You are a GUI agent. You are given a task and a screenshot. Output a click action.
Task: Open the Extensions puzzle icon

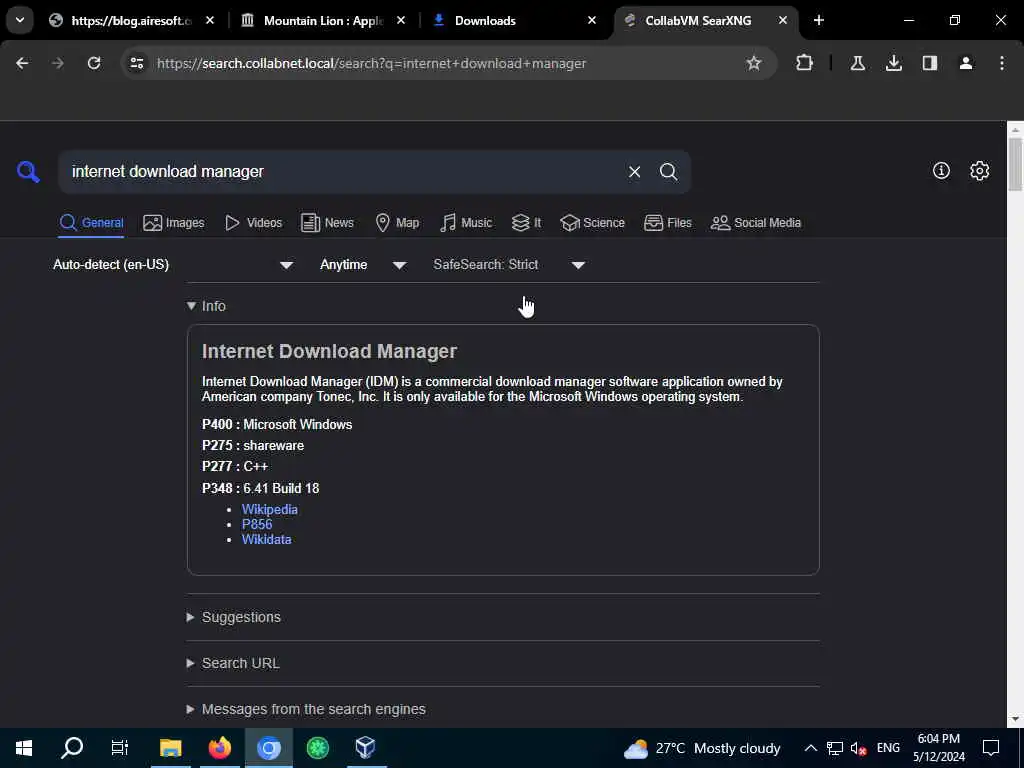click(x=805, y=63)
